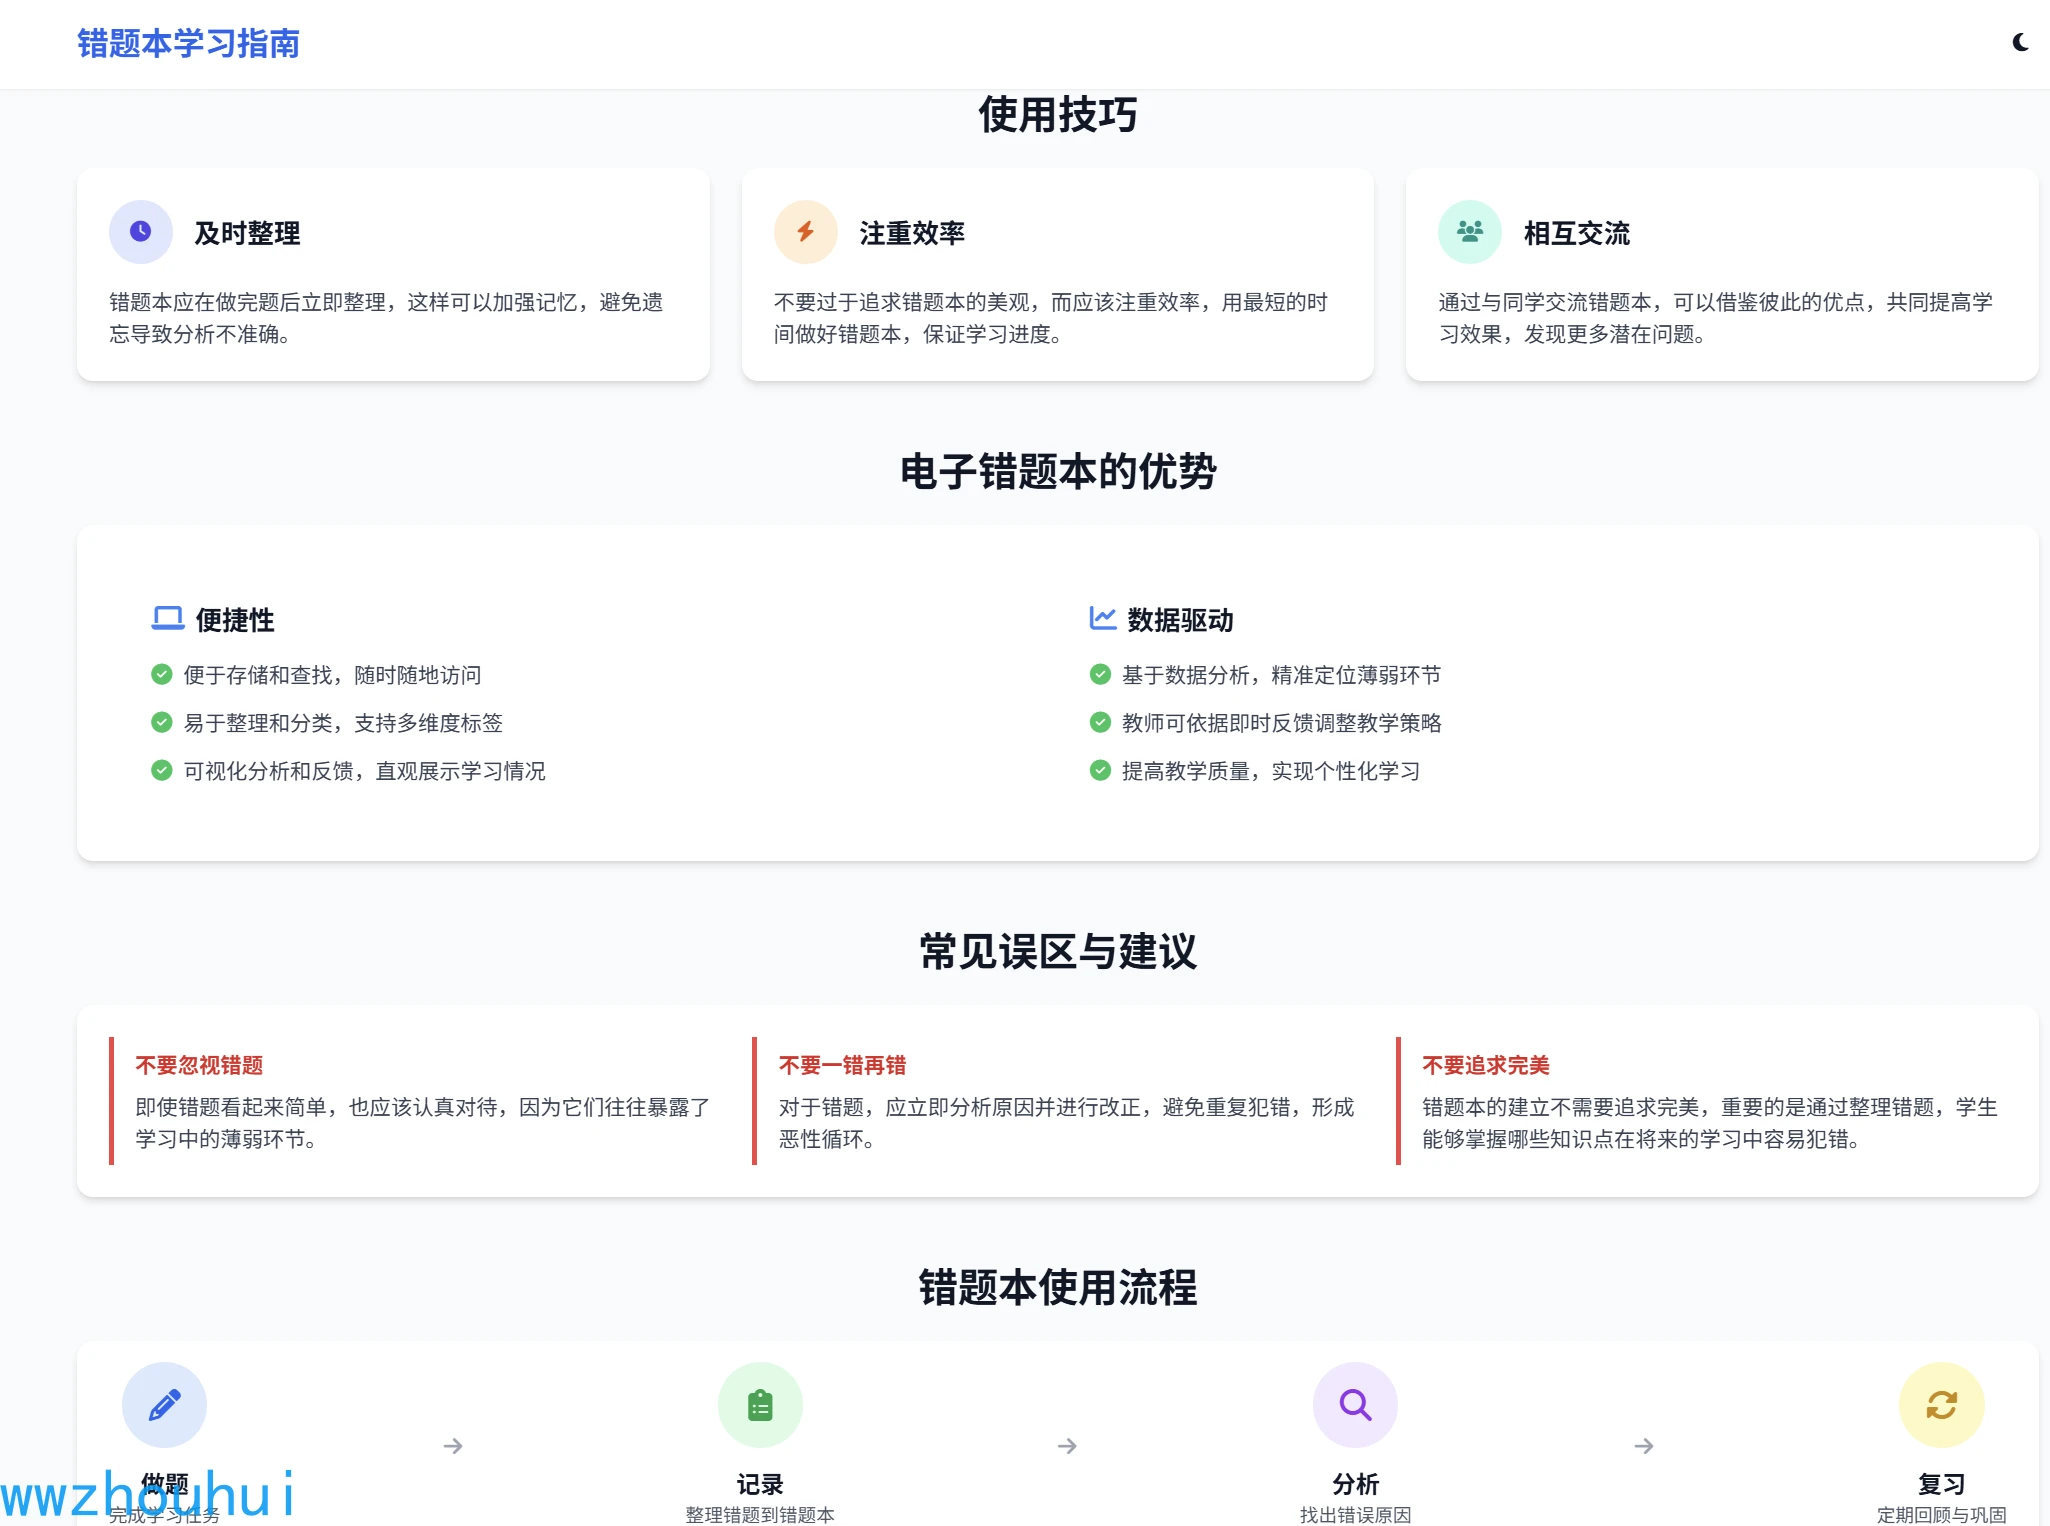Click green check beside 便于存储和查找
This screenshot has width=2050, height=1526.
[161, 675]
